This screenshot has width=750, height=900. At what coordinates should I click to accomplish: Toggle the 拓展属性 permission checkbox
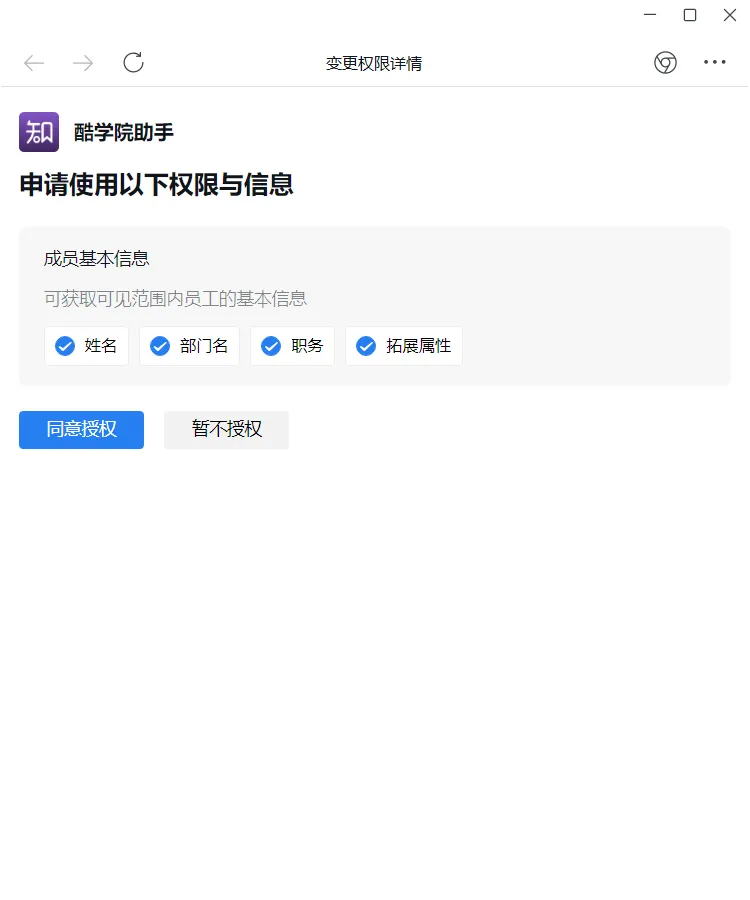(366, 346)
